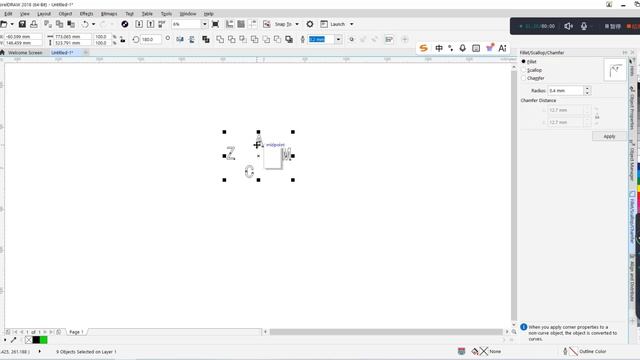The height and width of the screenshot is (360, 640).
Task: Click the Create boundary icon
Action: tap(289, 40)
